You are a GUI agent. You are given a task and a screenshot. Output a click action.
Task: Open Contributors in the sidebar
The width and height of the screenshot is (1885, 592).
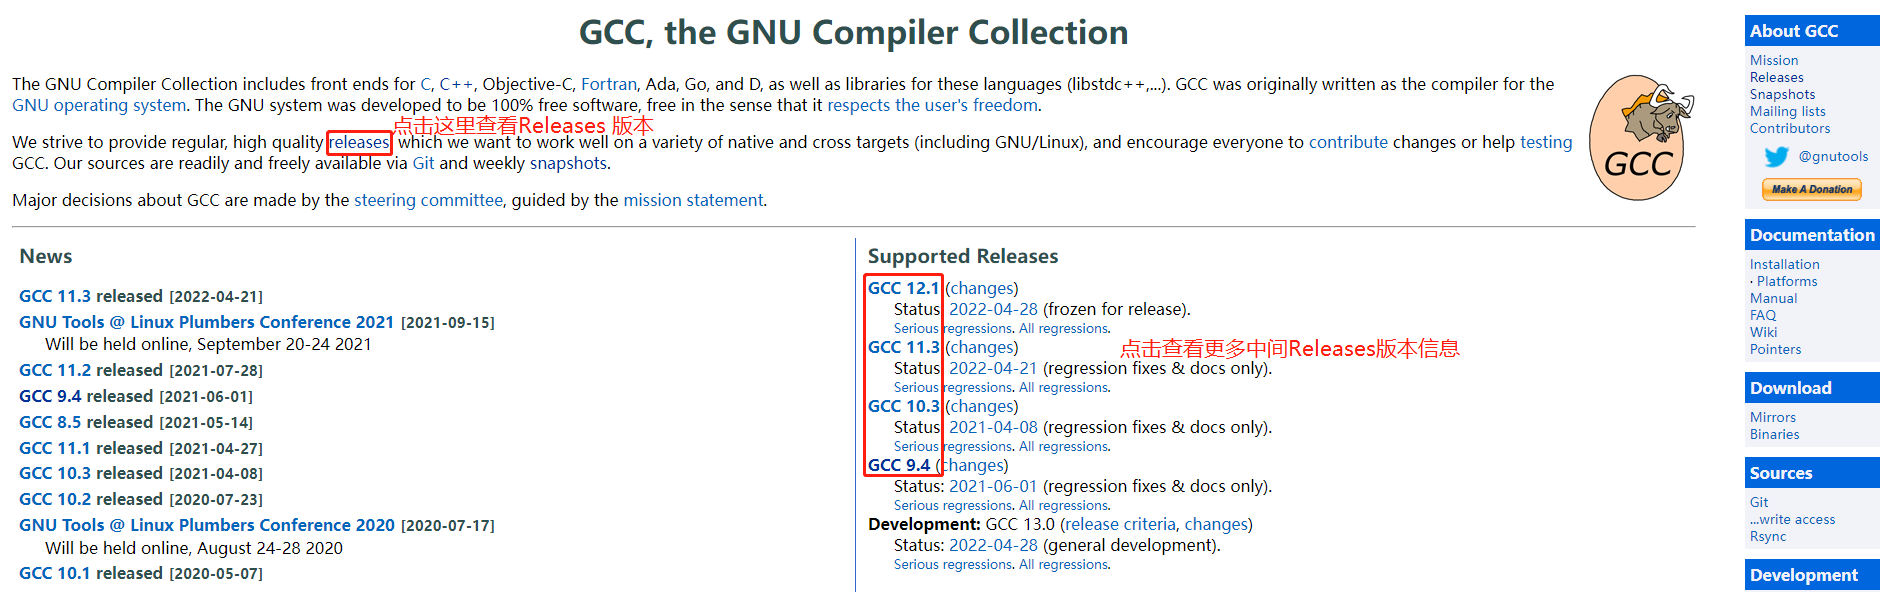[x=1789, y=128]
